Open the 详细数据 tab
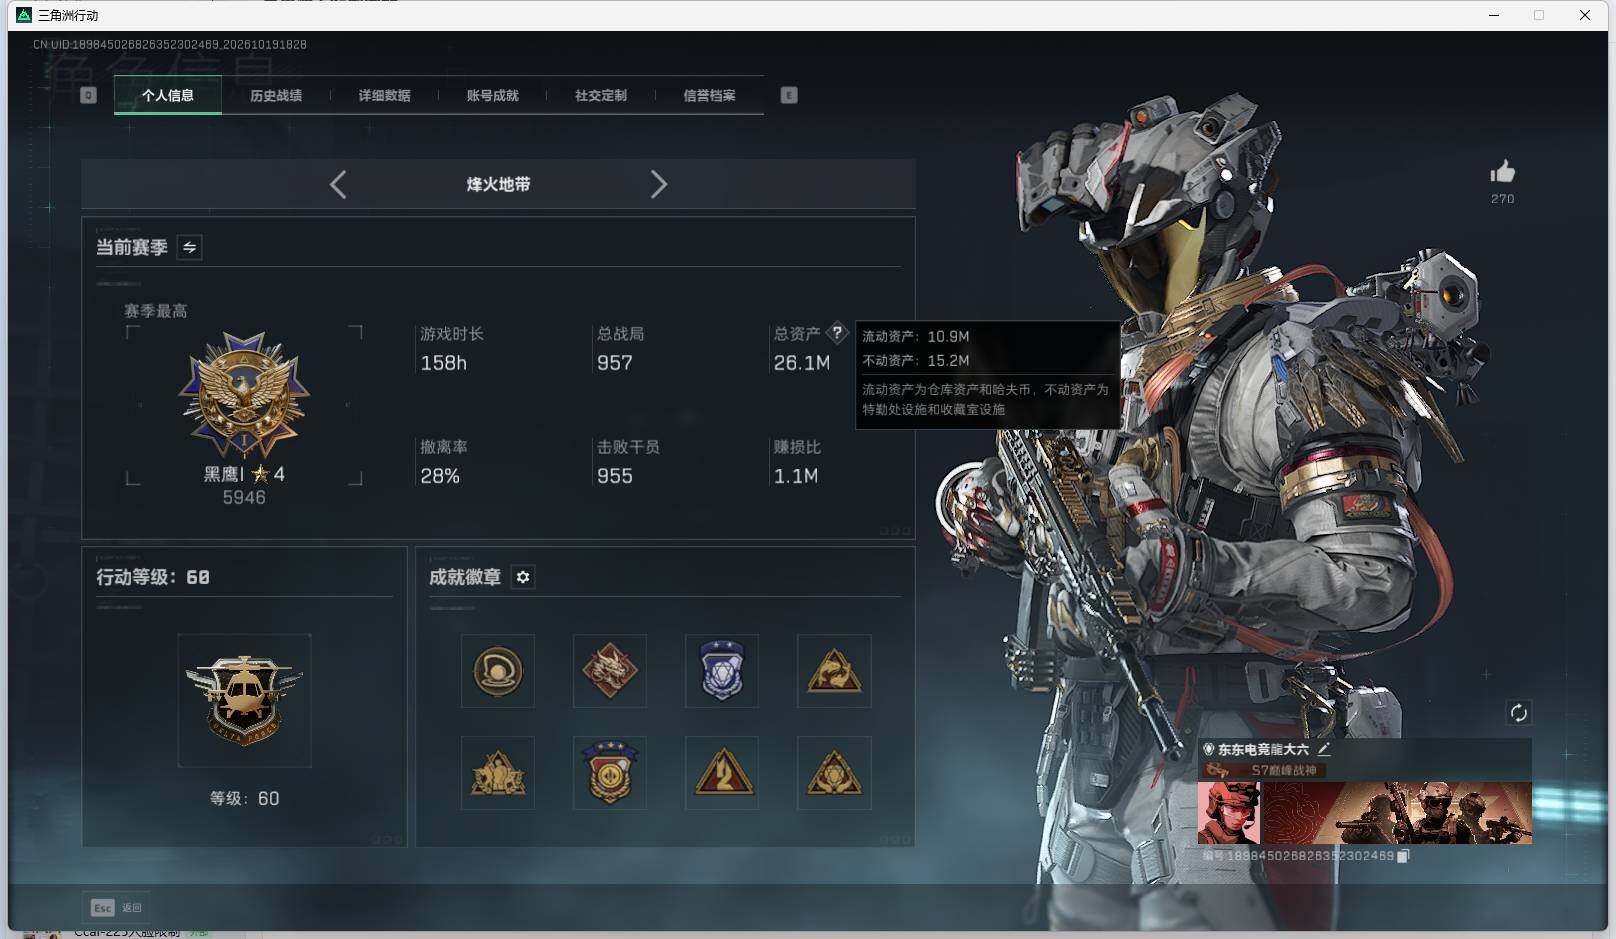1616x939 pixels. point(385,95)
